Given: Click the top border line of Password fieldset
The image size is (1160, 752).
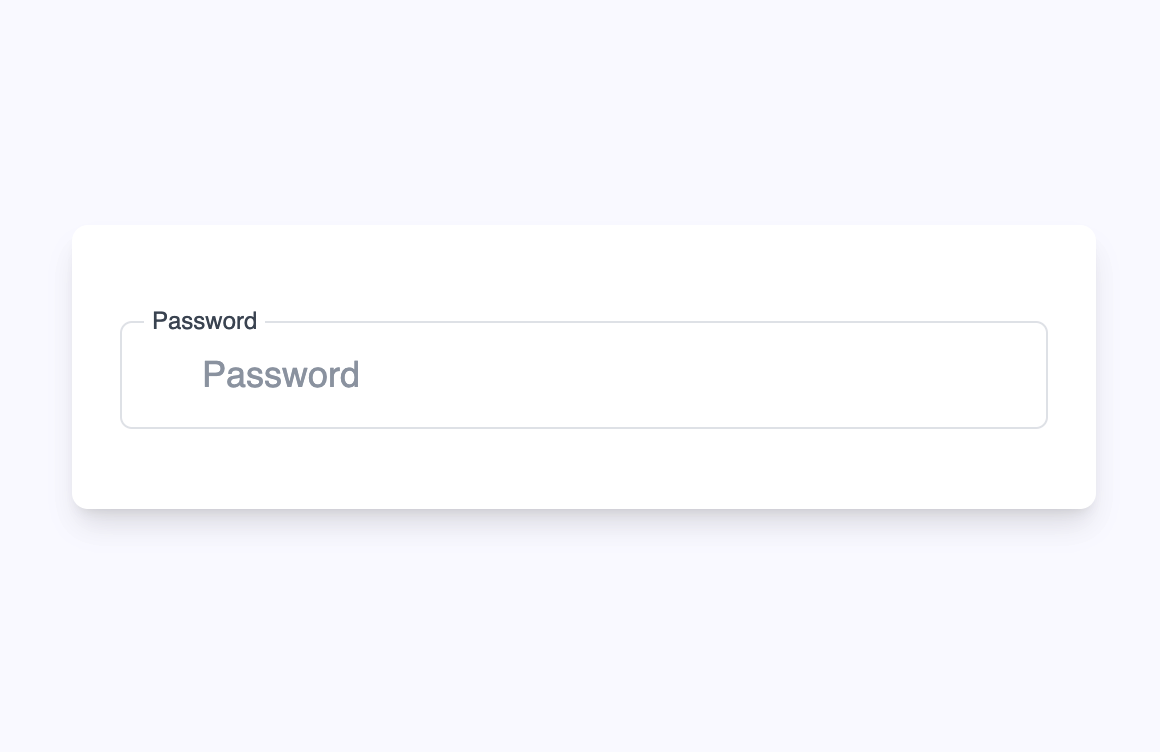Looking at the screenshot, I should click(655, 322).
